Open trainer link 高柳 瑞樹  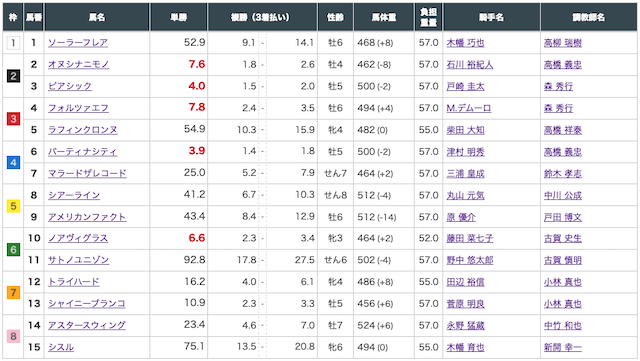tap(563, 43)
